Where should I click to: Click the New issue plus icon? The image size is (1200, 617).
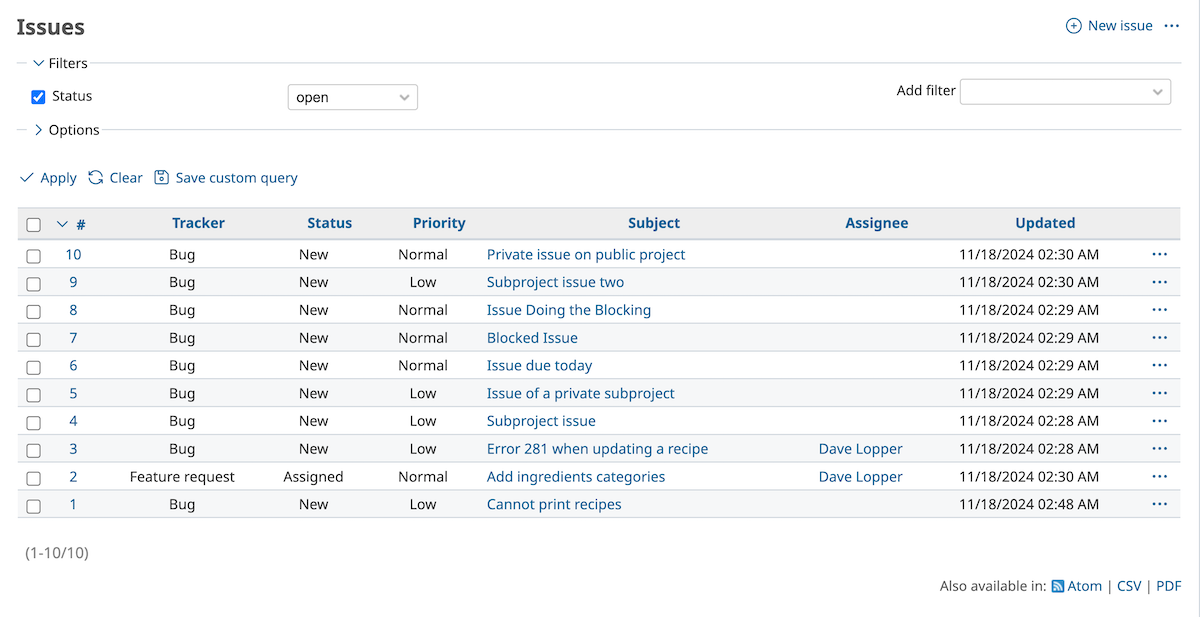click(x=1074, y=26)
